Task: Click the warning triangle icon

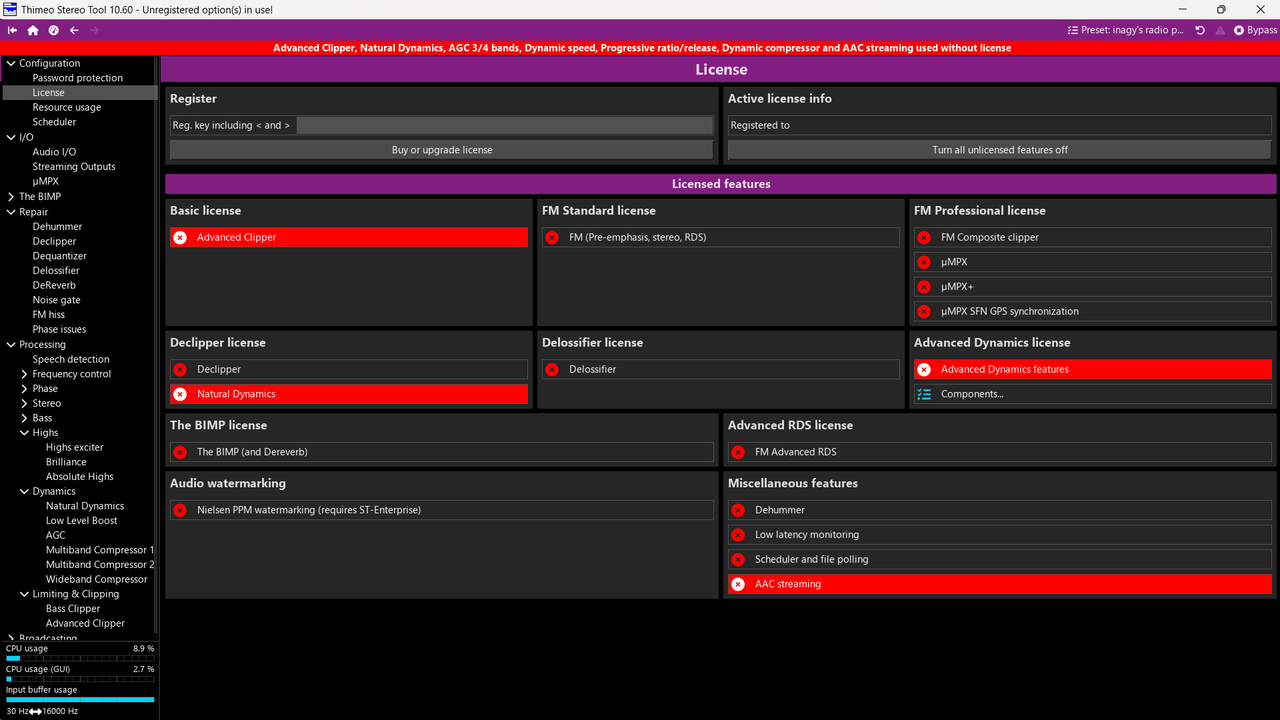Action: click(1221, 30)
